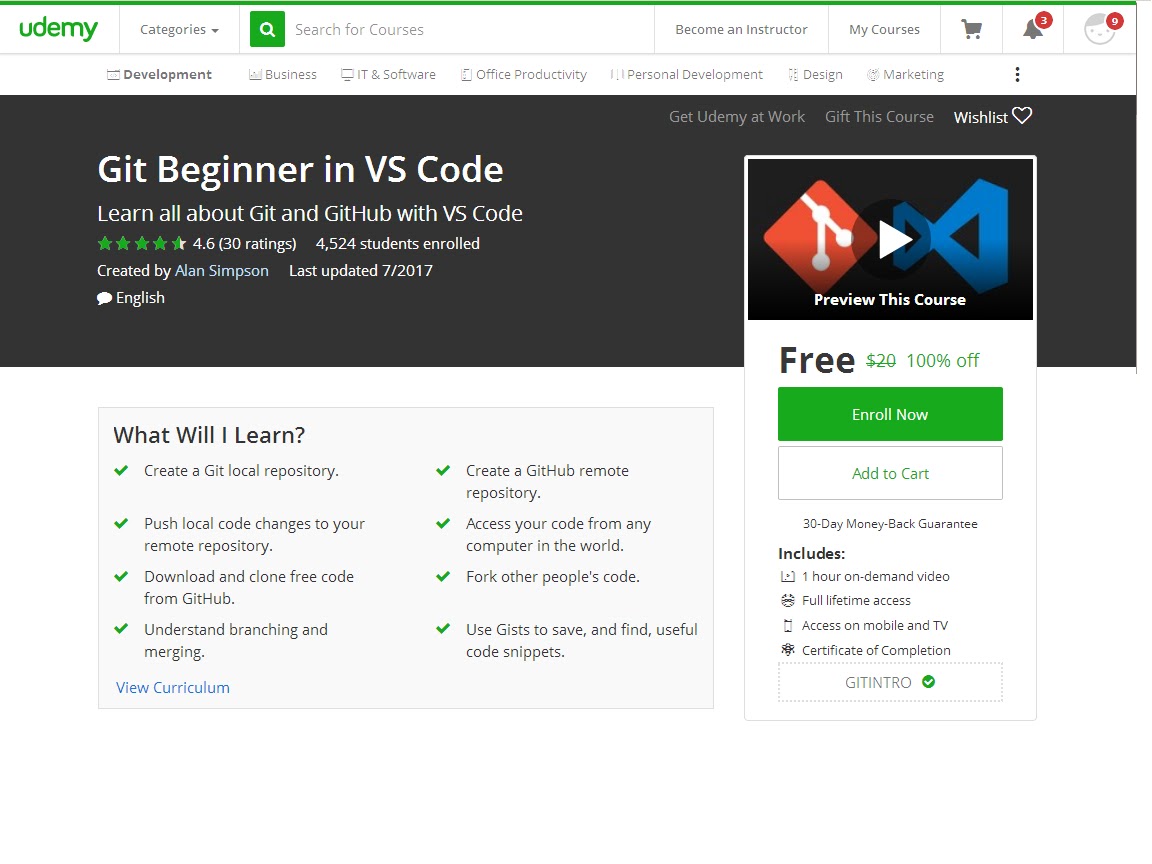Click the 4,524 students enrolled text

click(x=397, y=244)
